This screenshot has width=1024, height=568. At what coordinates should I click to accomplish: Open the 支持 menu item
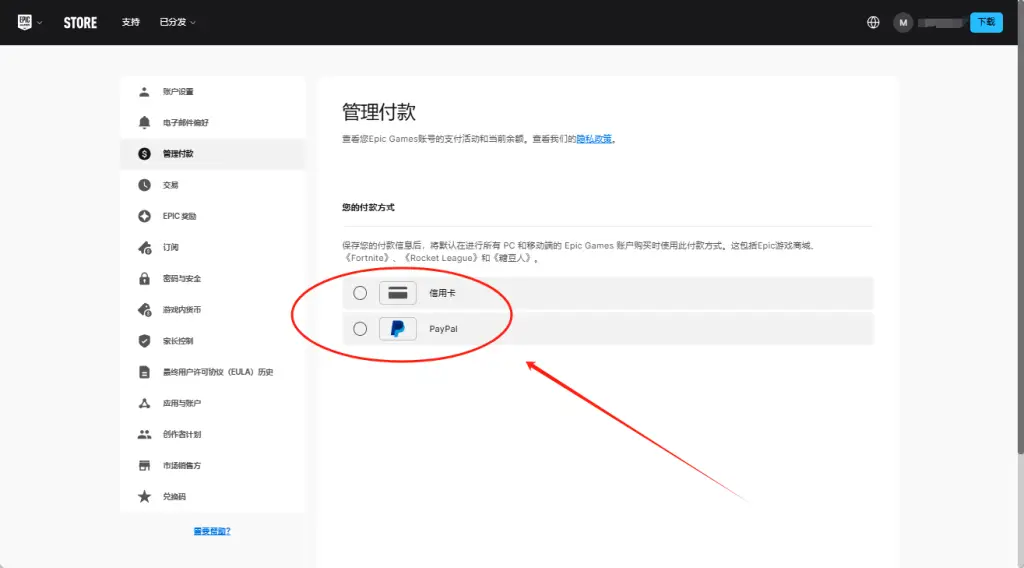pos(131,22)
